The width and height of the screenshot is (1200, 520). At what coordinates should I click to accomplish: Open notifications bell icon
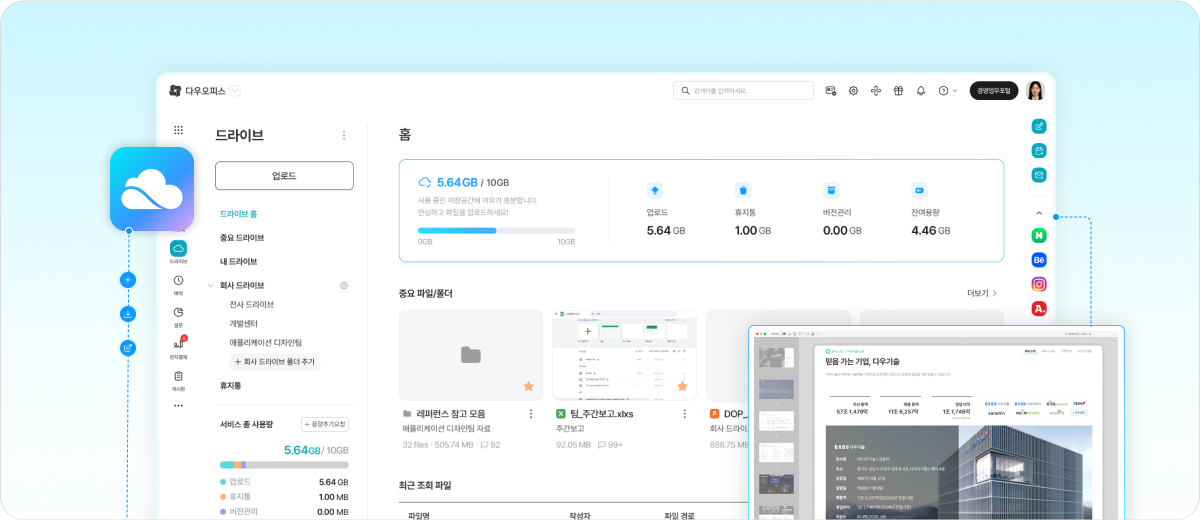coord(920,90)
